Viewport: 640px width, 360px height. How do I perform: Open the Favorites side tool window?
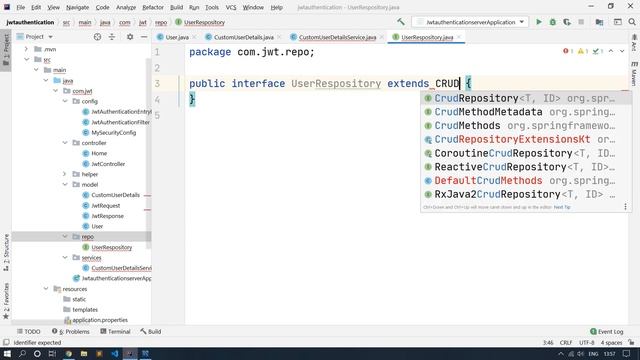pyautogui.click(x=6, y=301)
